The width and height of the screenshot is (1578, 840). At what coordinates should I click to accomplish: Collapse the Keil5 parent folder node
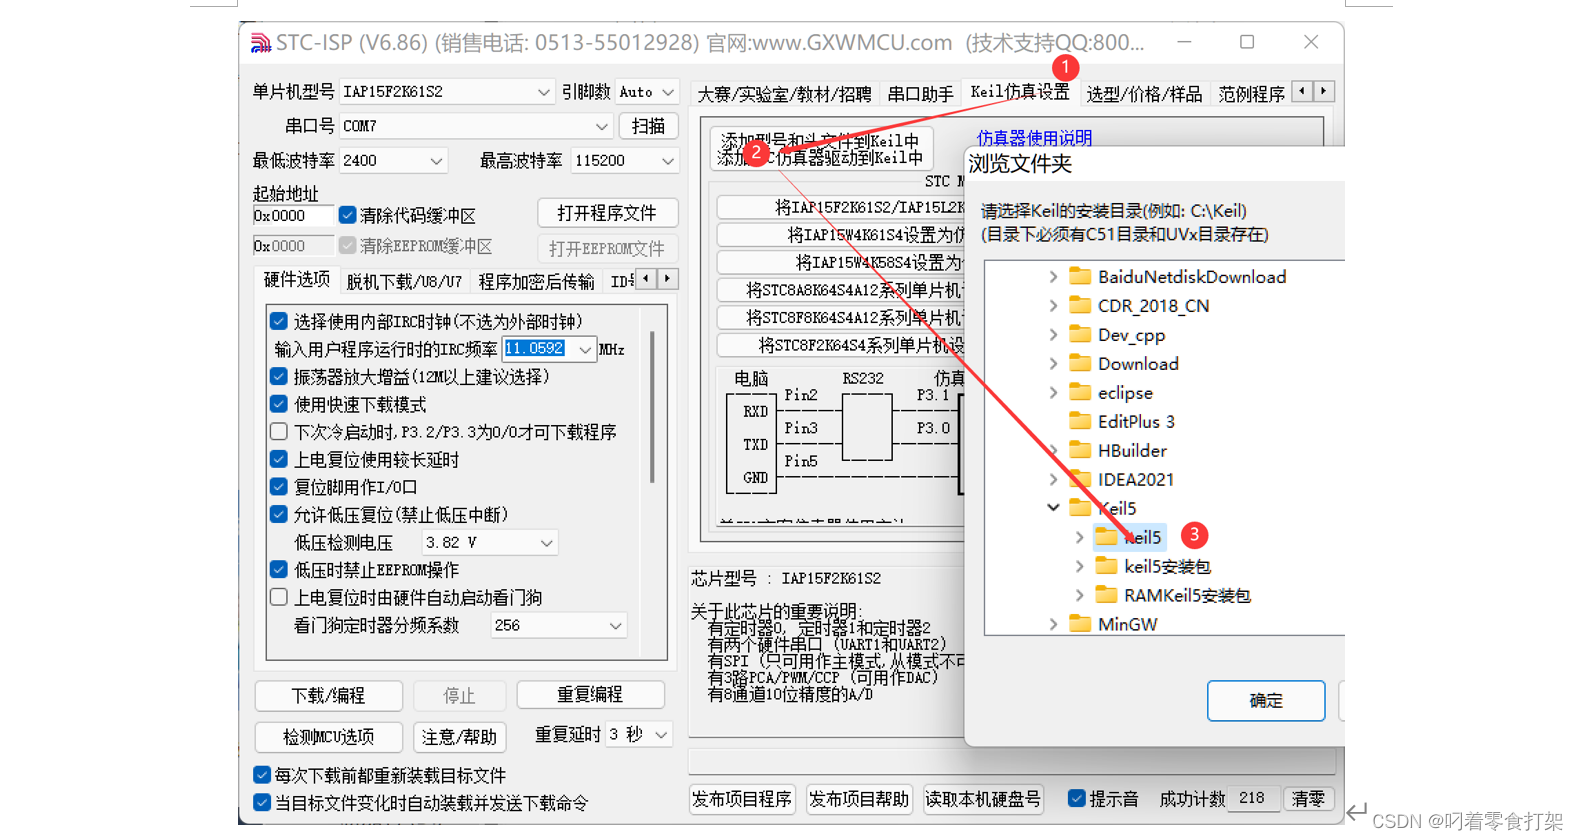tap(1053, 508)
